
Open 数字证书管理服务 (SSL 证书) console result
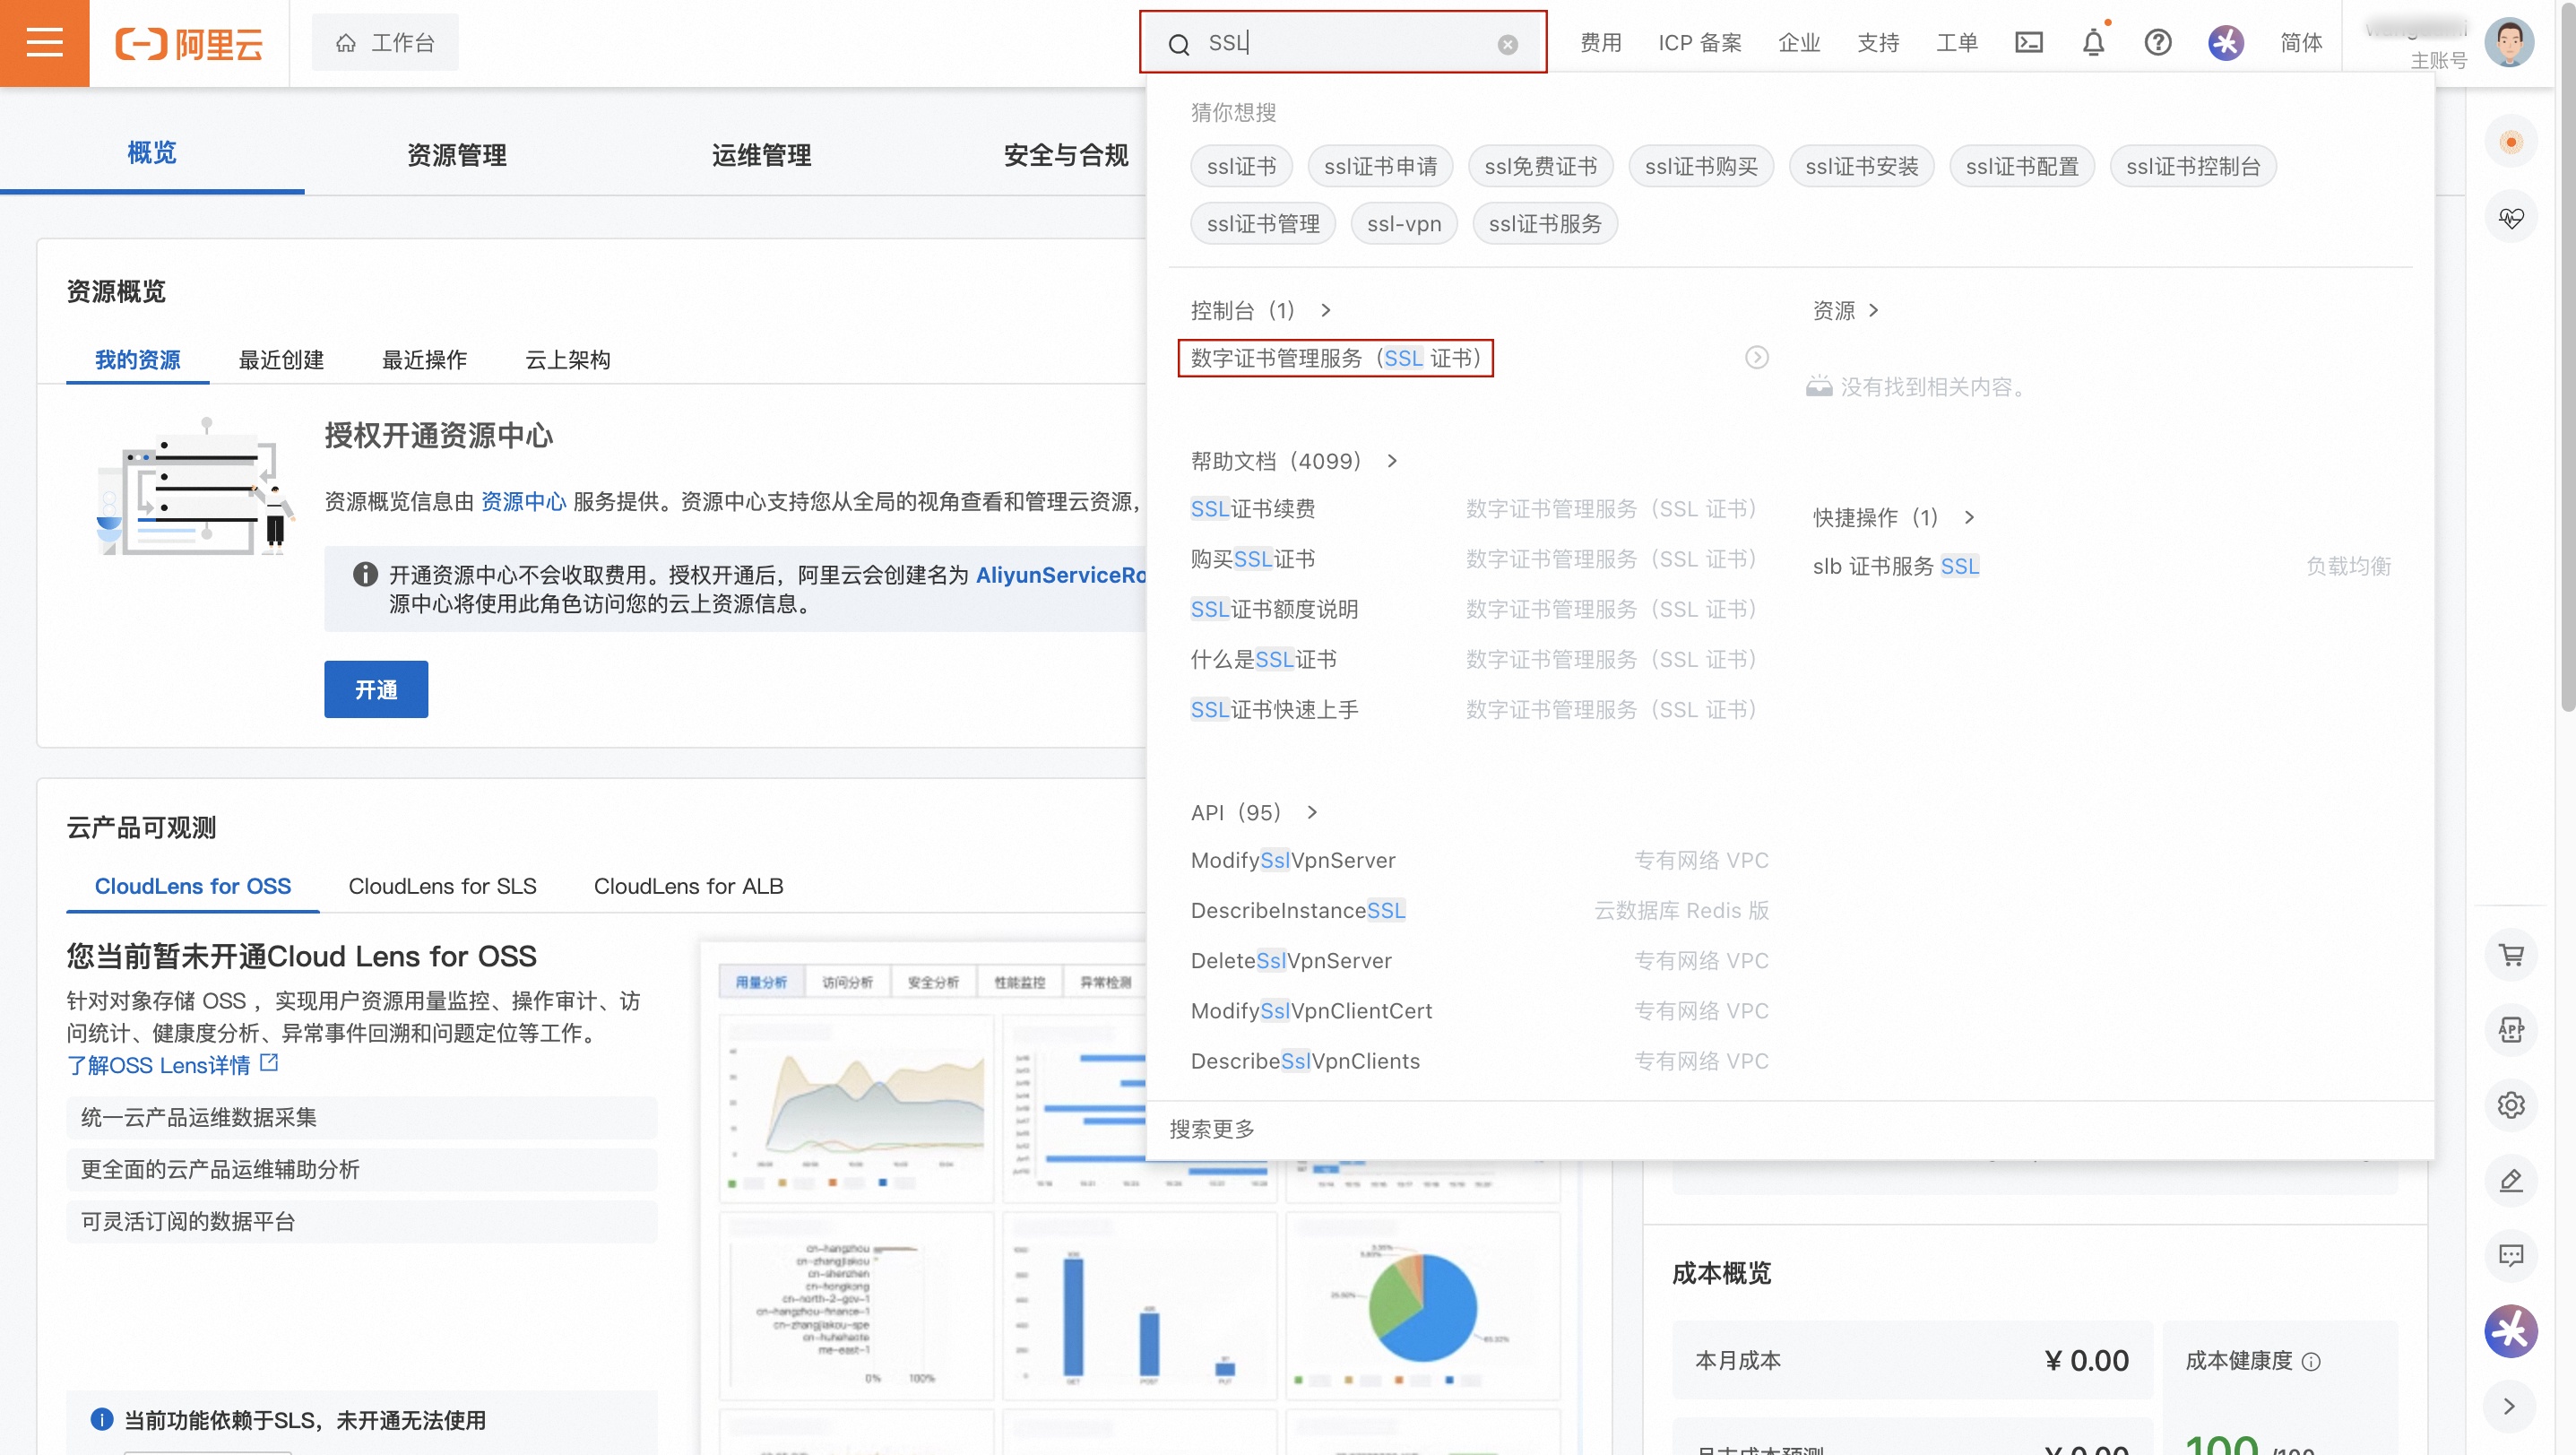pyautogui.click(x=1335, y=358)
